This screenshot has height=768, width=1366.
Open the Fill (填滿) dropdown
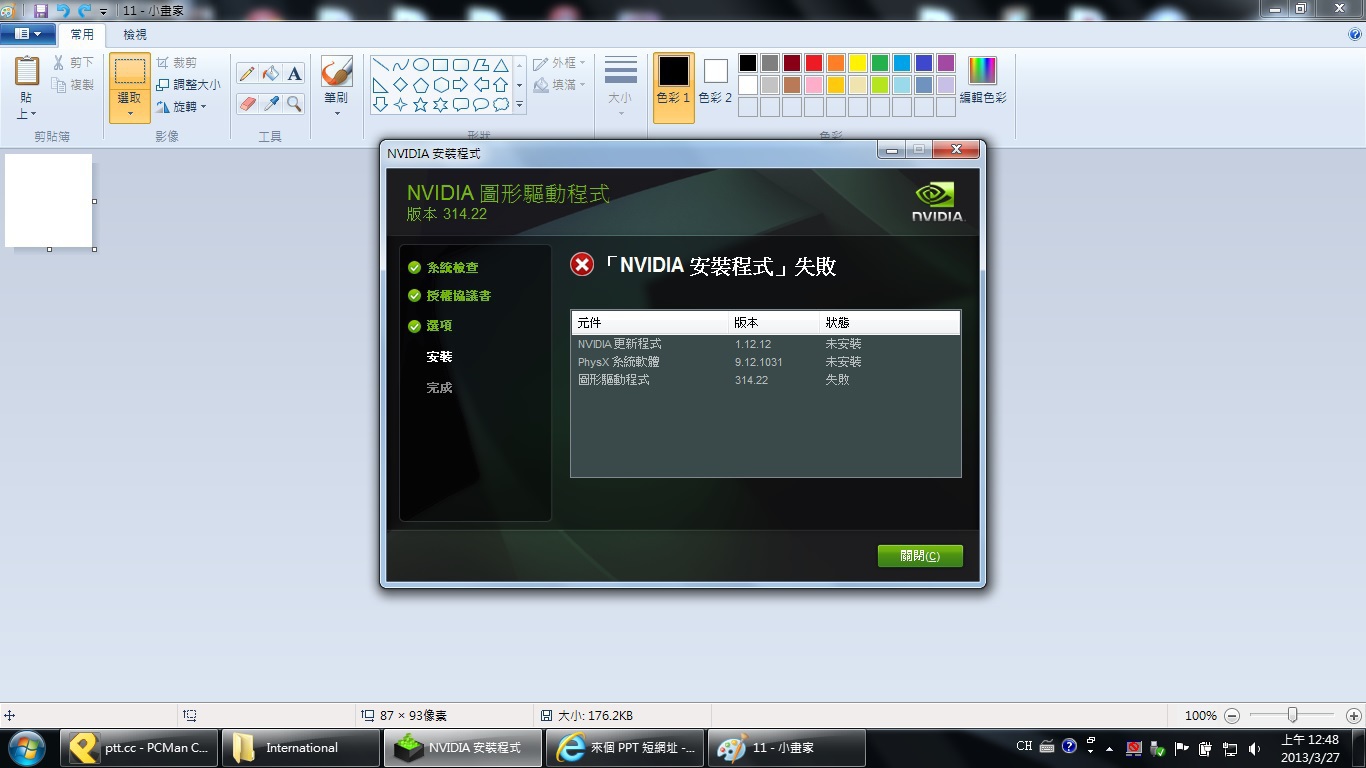pyautogui.click(x=560, y=85)
